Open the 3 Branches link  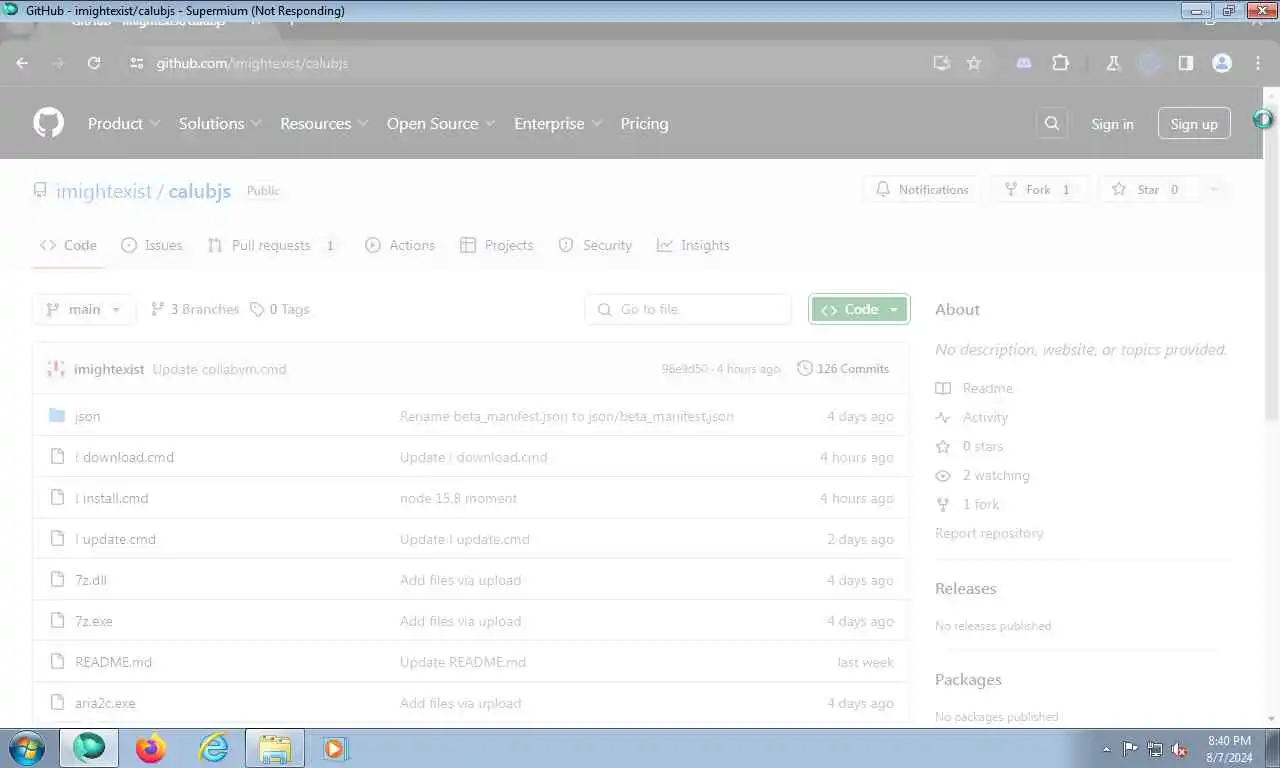195,309
